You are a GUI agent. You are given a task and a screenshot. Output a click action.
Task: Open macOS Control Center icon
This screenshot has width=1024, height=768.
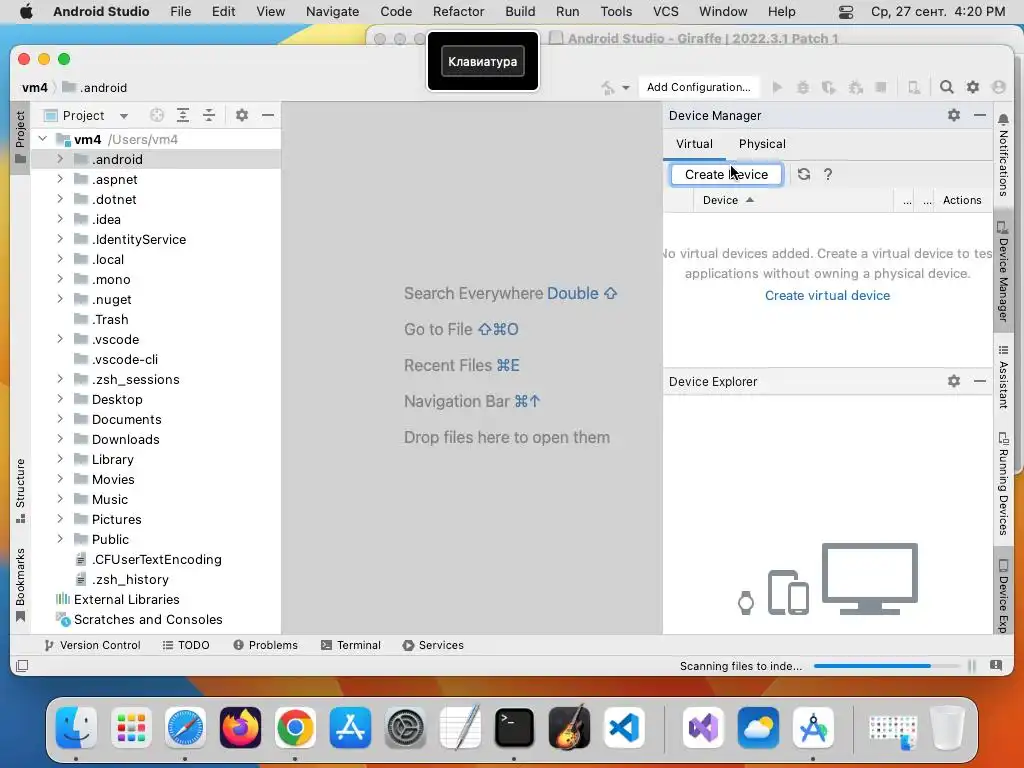tap(845, 12)
